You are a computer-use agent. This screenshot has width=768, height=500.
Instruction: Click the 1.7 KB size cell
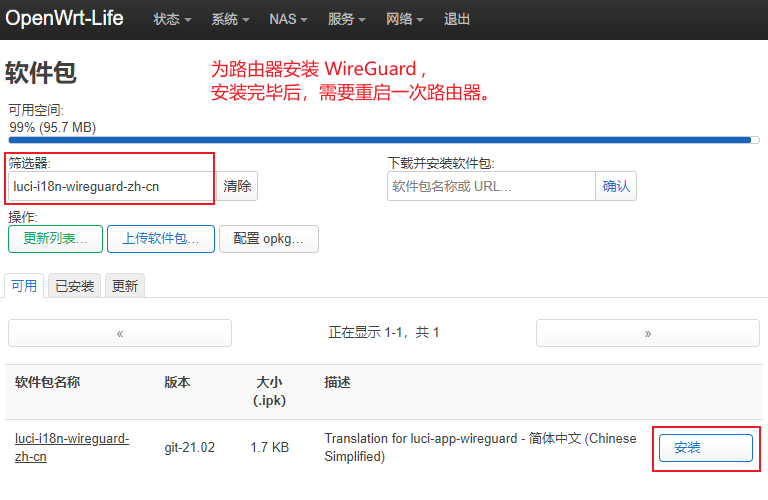(270, 447)
